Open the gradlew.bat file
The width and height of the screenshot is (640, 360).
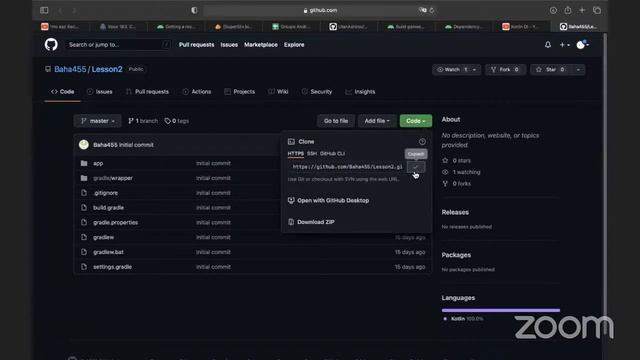[108, 252]
